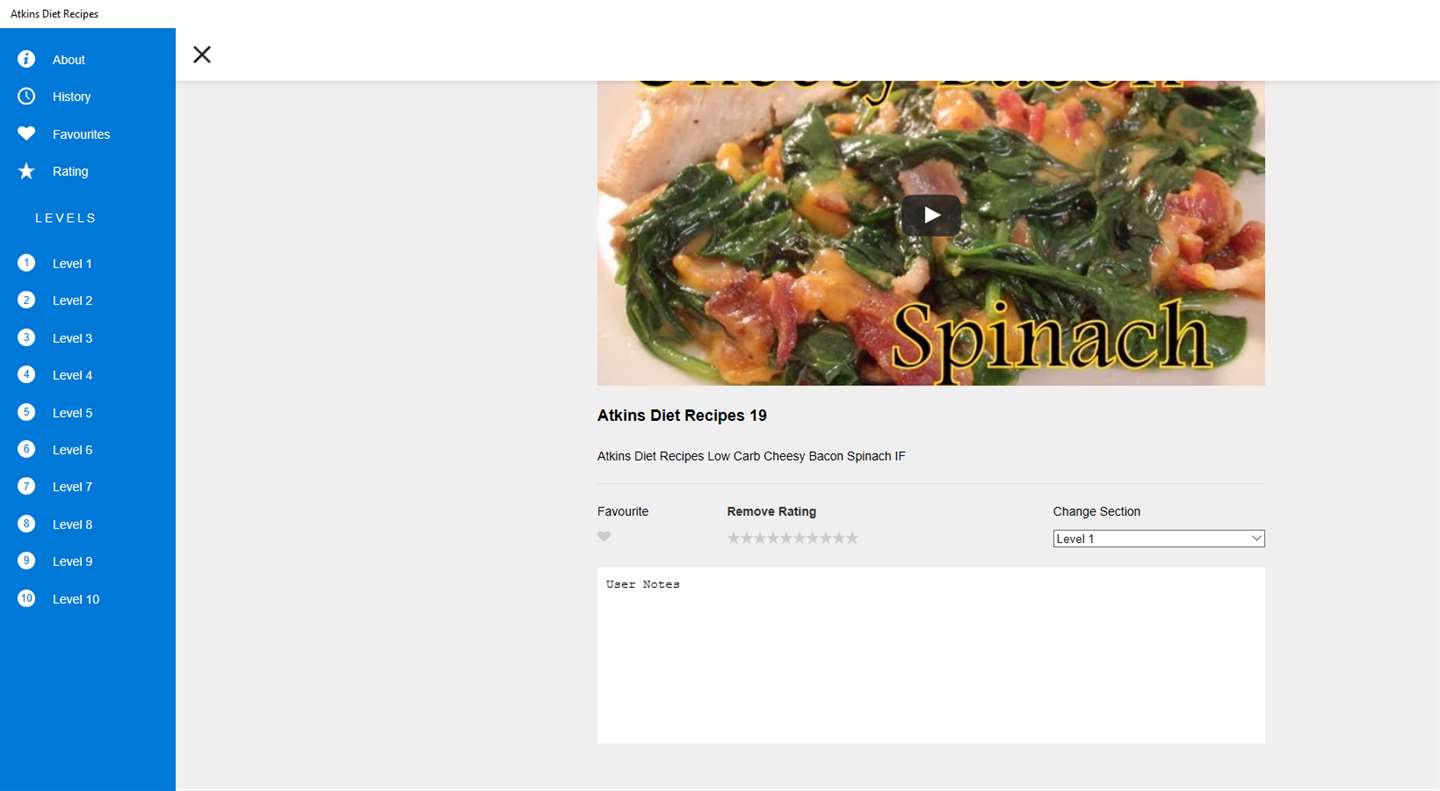This screenshot has height=791, width=1440.
Task: Go to Level 3 in sidebar
Action: click(72, 338)
